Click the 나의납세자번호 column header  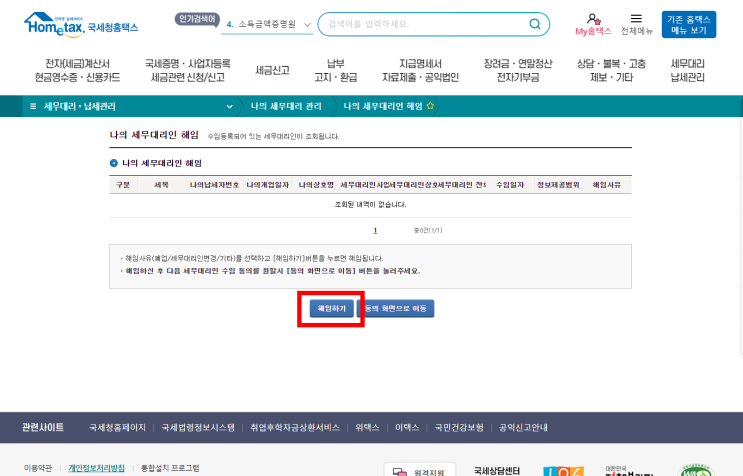point(214,185)
